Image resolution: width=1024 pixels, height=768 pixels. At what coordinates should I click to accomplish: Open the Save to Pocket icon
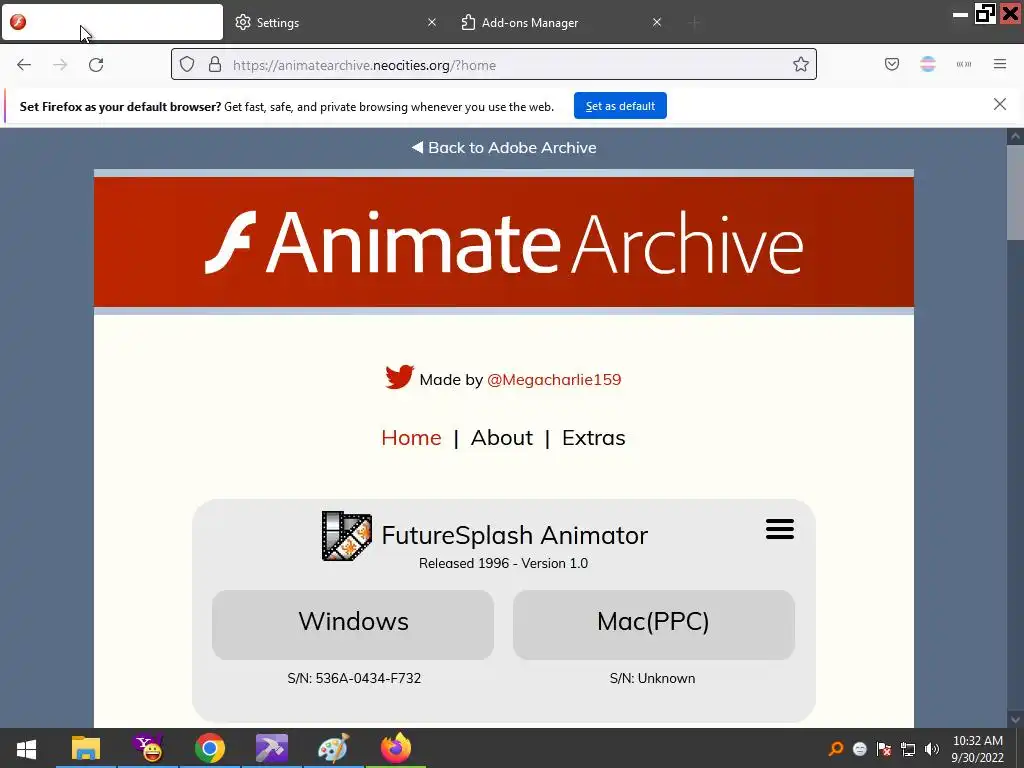pos(892,64)
